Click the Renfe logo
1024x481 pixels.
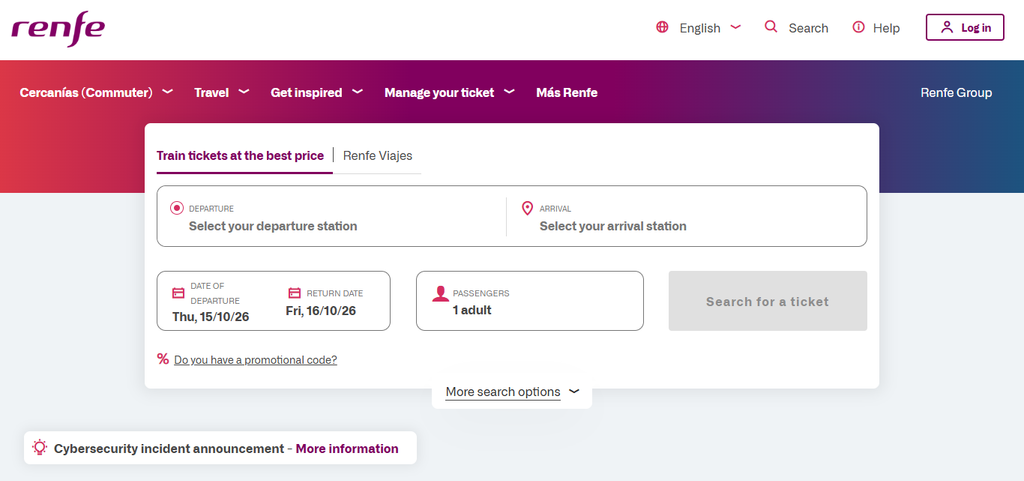(58, 29)
